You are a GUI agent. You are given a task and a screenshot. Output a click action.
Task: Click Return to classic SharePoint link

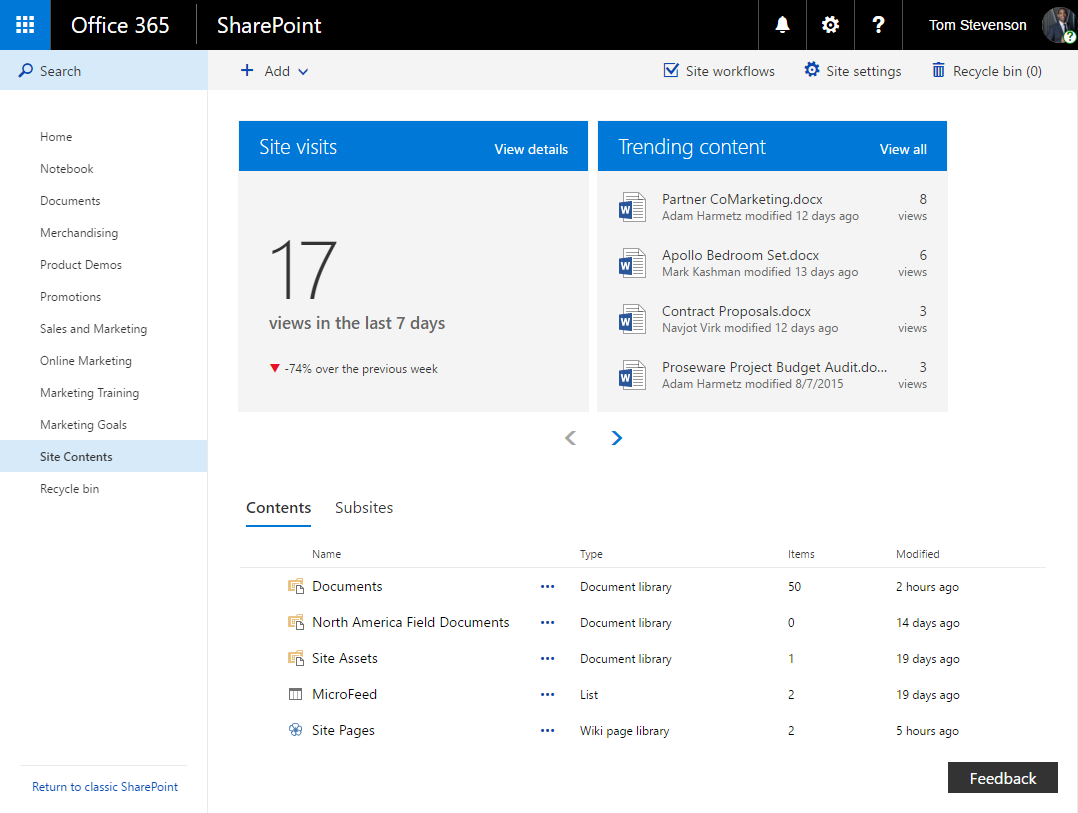point(104,787)
